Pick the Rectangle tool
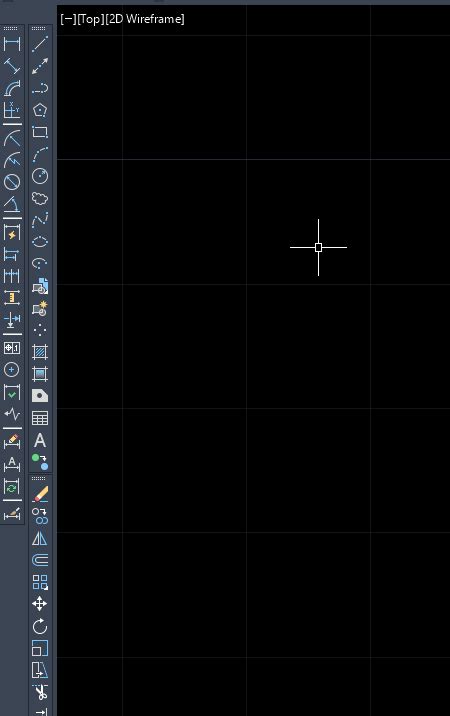450x716 pixels. (x=40, y=132)
